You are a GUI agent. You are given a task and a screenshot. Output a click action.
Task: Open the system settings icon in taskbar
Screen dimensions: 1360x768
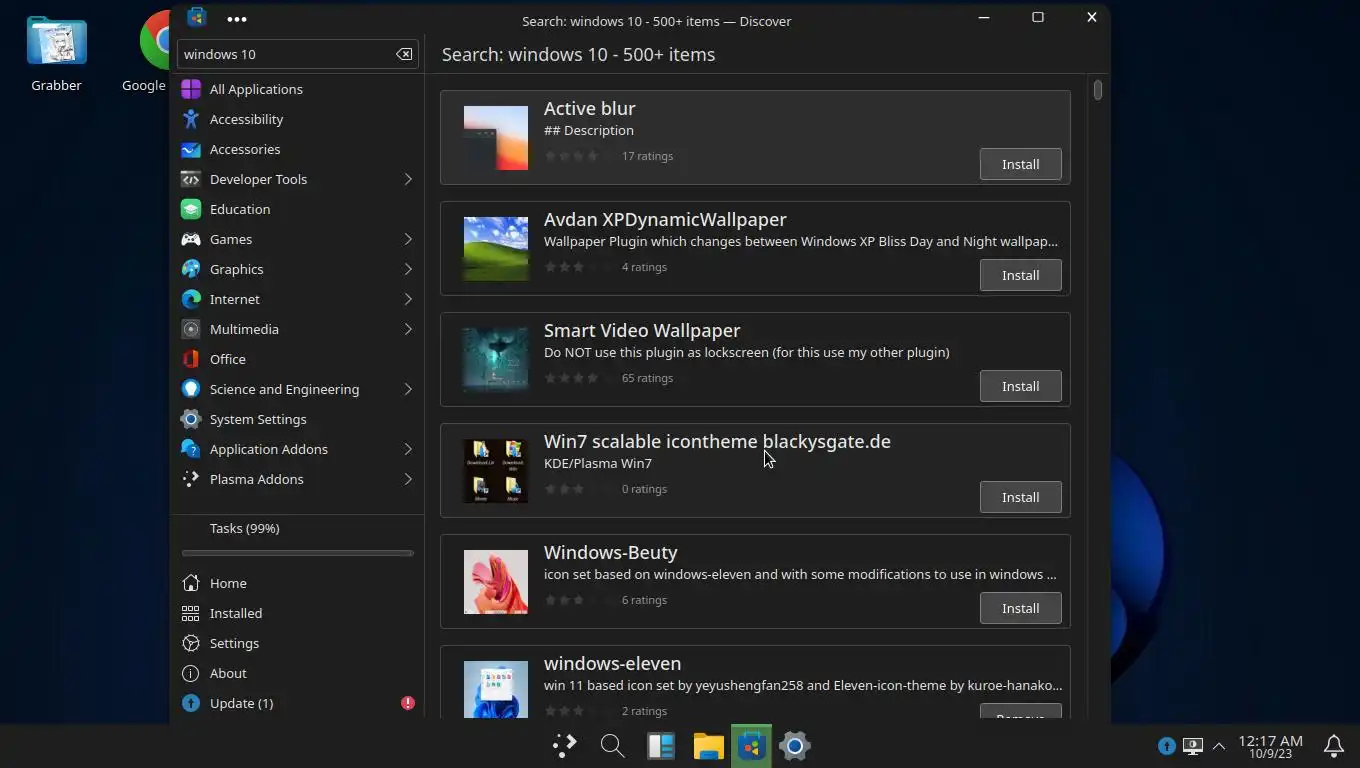pos(795,745)
